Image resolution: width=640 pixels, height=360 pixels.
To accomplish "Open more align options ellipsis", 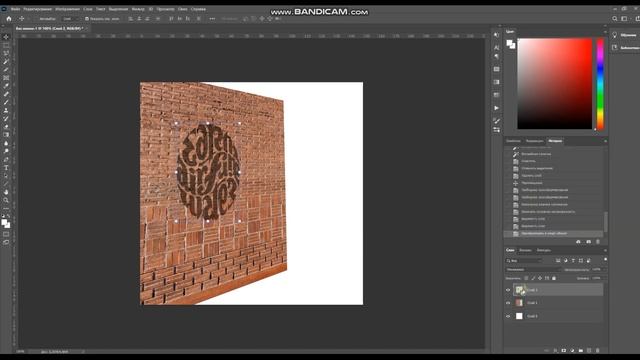I will pyautogui.click(x=212, y=19).
